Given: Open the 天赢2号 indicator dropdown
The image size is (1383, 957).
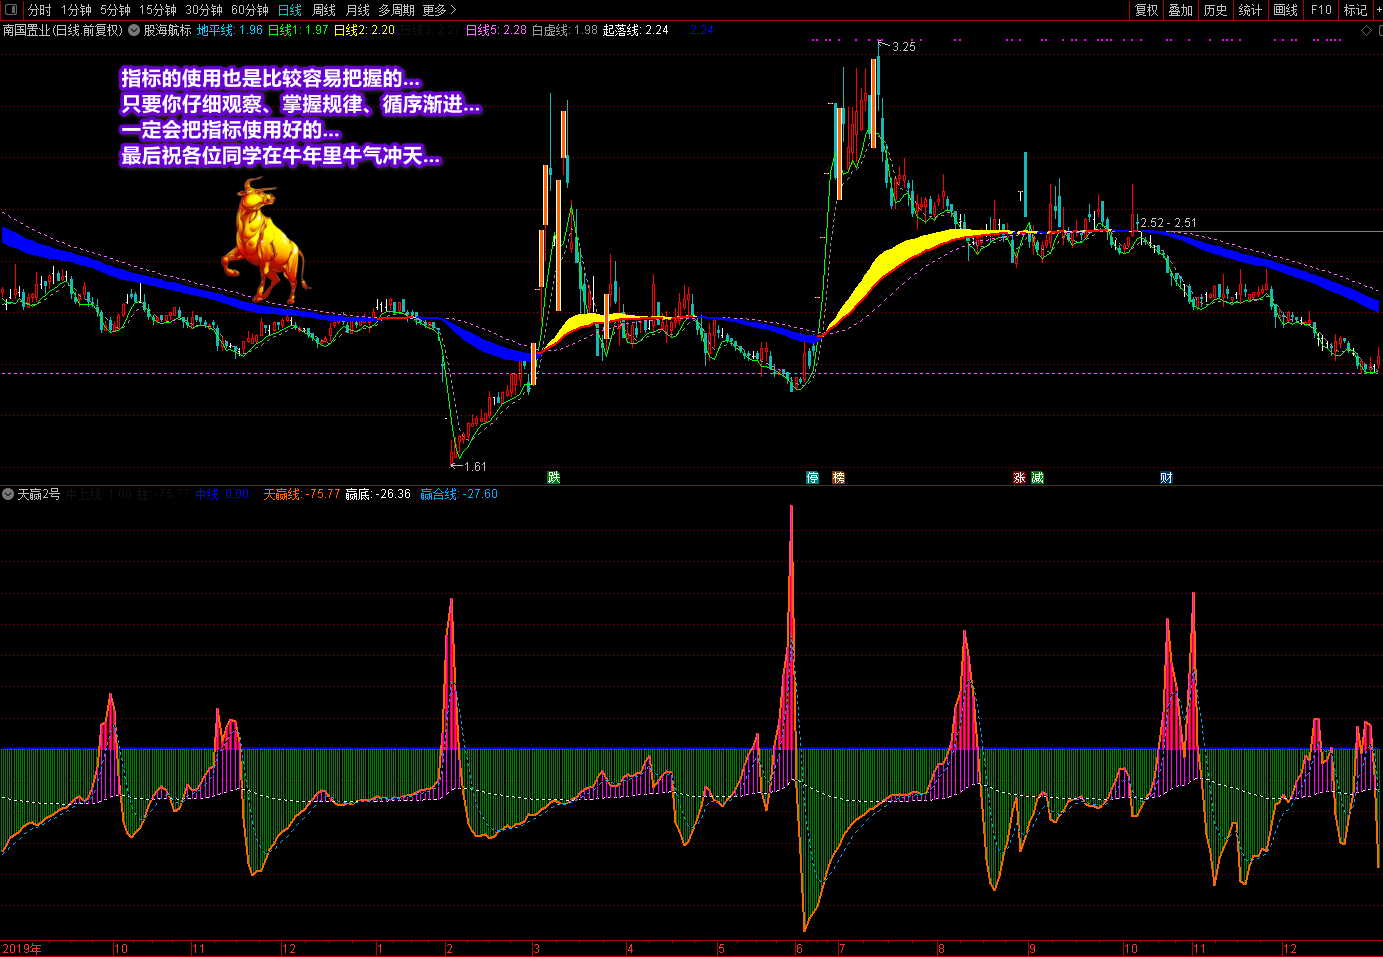Looking at the screenshot, I should point(8,494).
